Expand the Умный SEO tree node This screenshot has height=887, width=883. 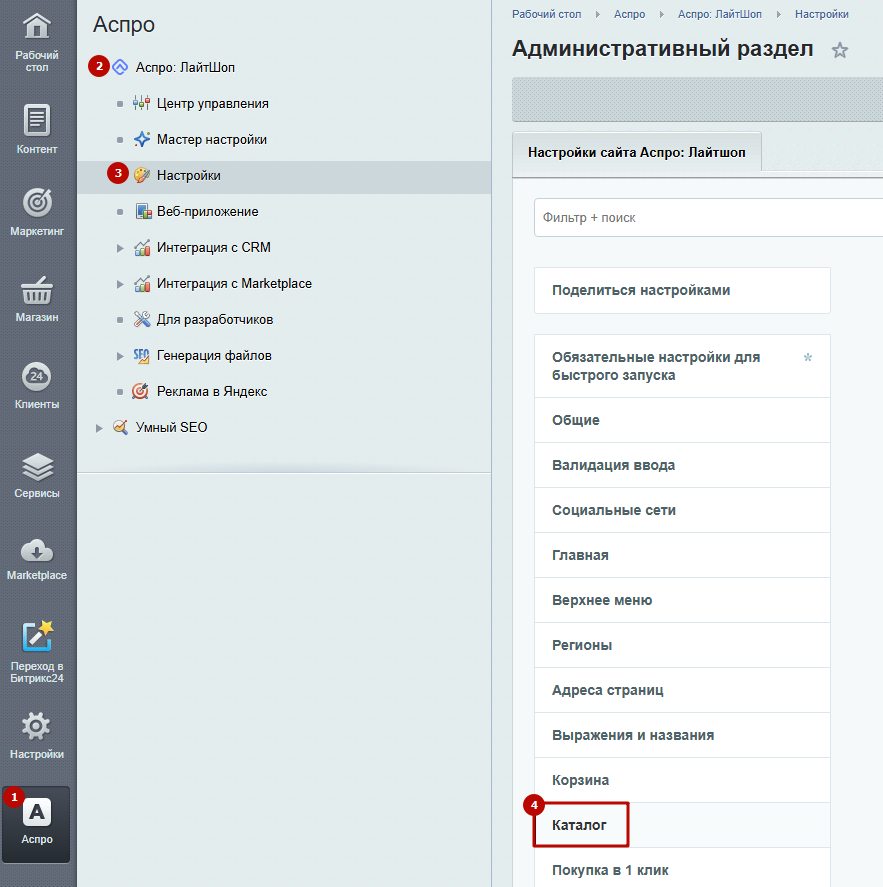99,428
